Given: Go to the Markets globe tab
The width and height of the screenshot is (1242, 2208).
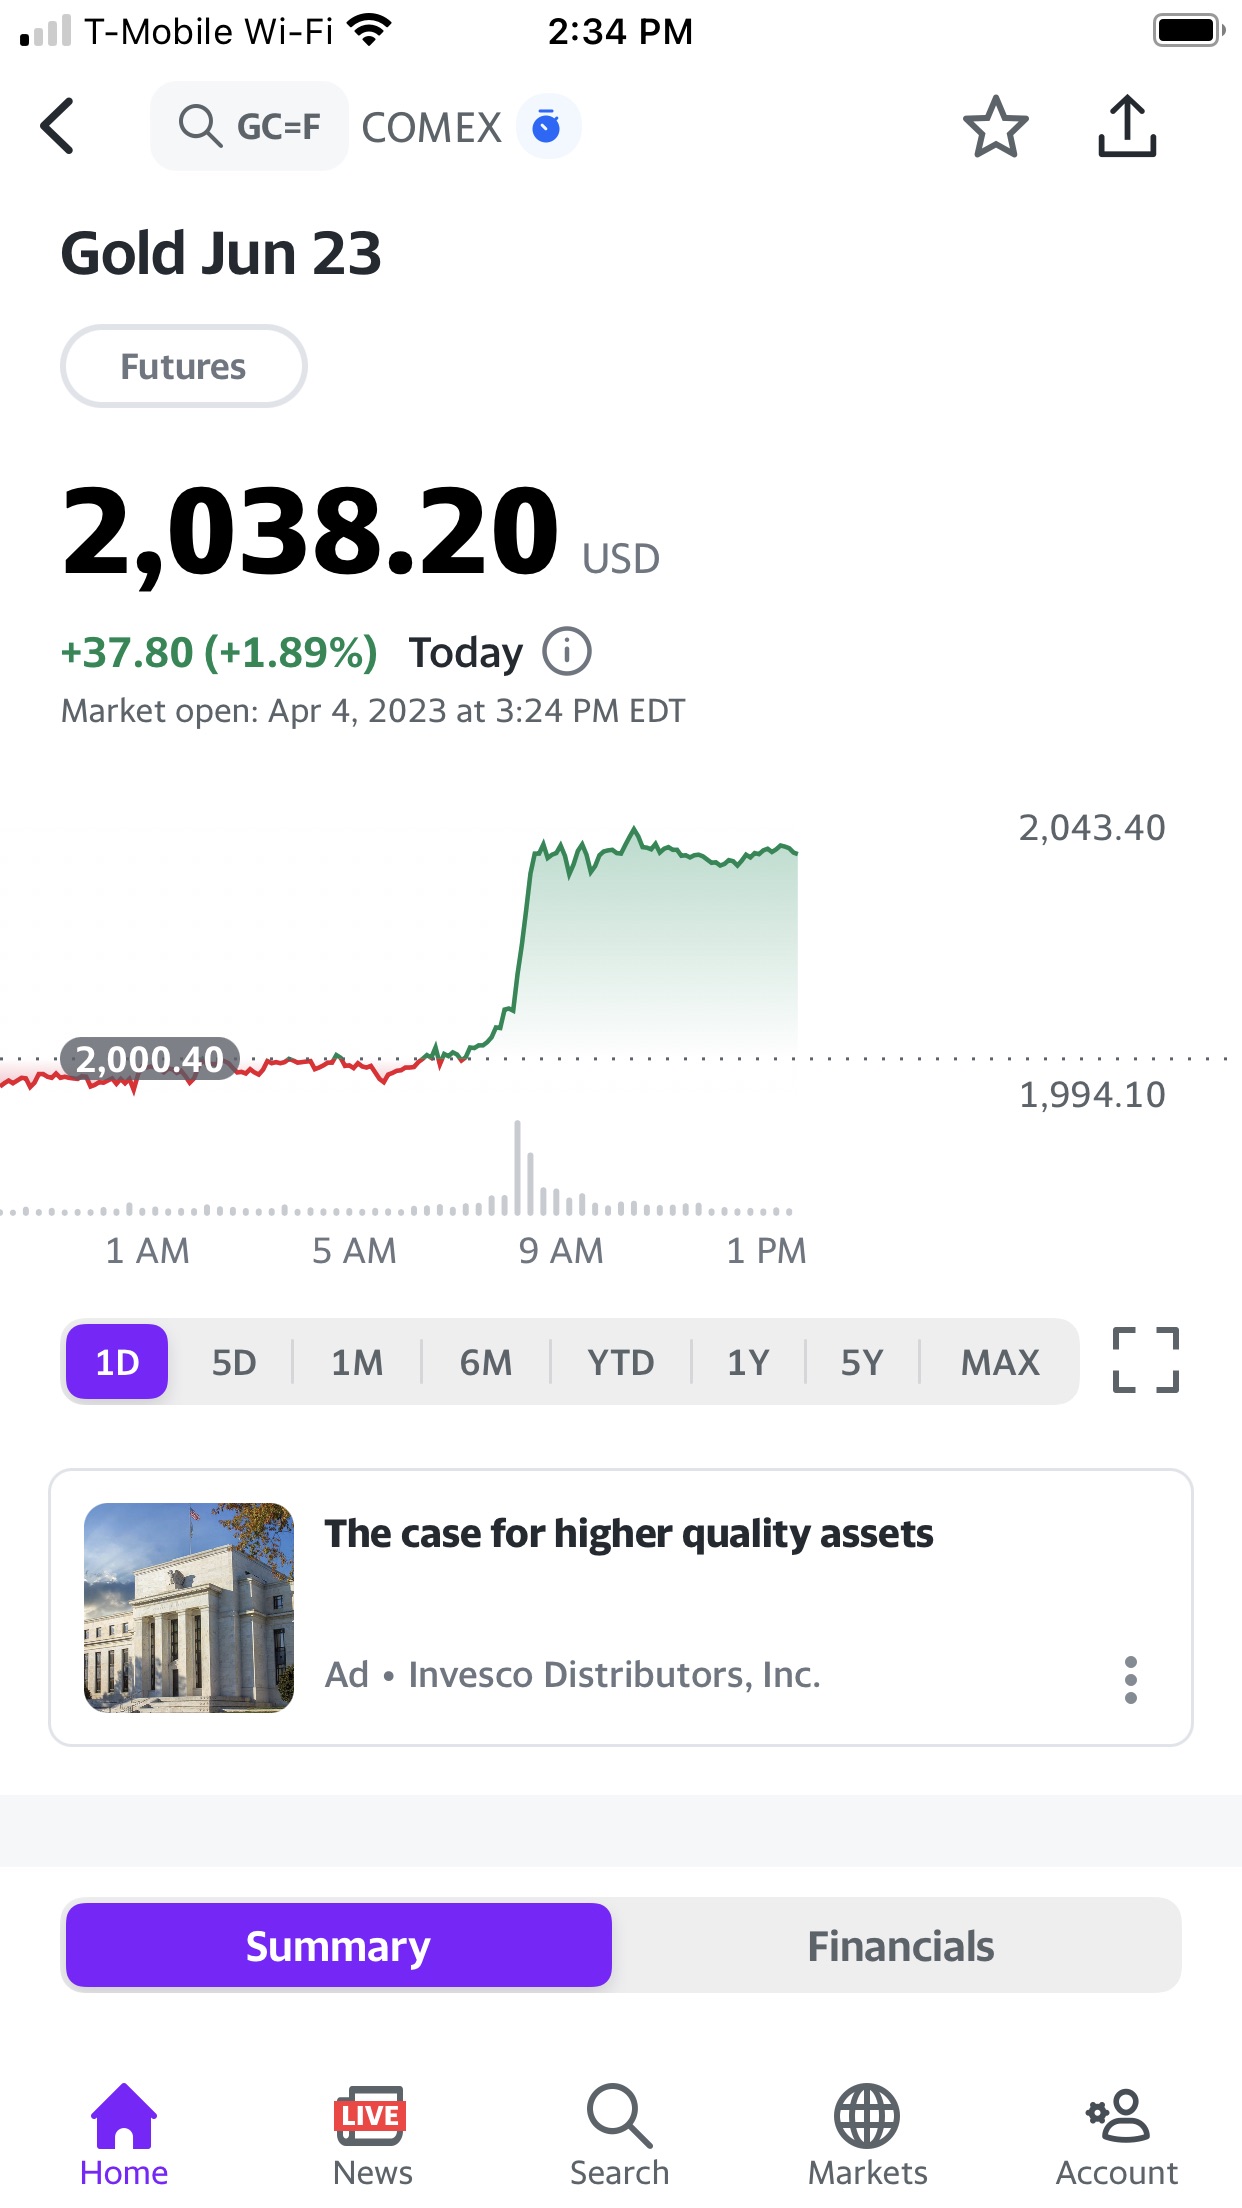Looking at the screenshot, I should (x=867, y=2134).
